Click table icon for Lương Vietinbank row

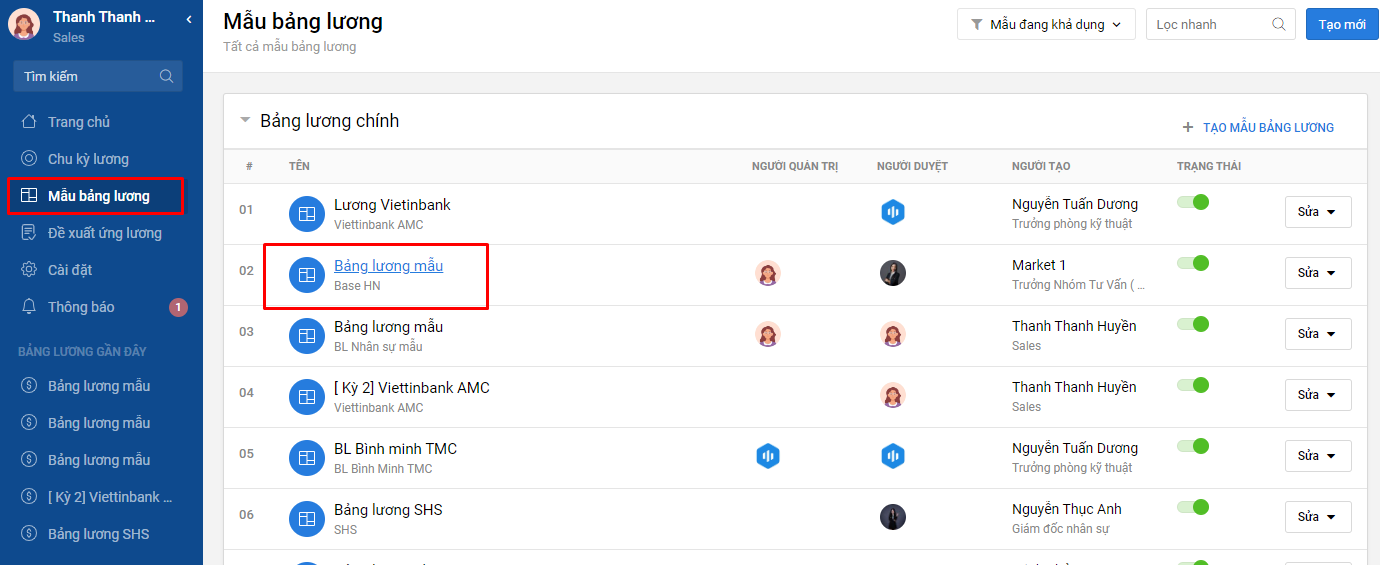click(307, 214)
